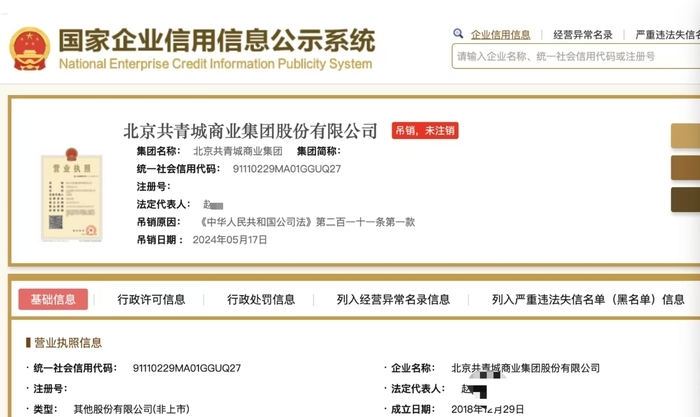Click the medium brown side button
This screenshot has width=700, height=417.
pos(685,168)
